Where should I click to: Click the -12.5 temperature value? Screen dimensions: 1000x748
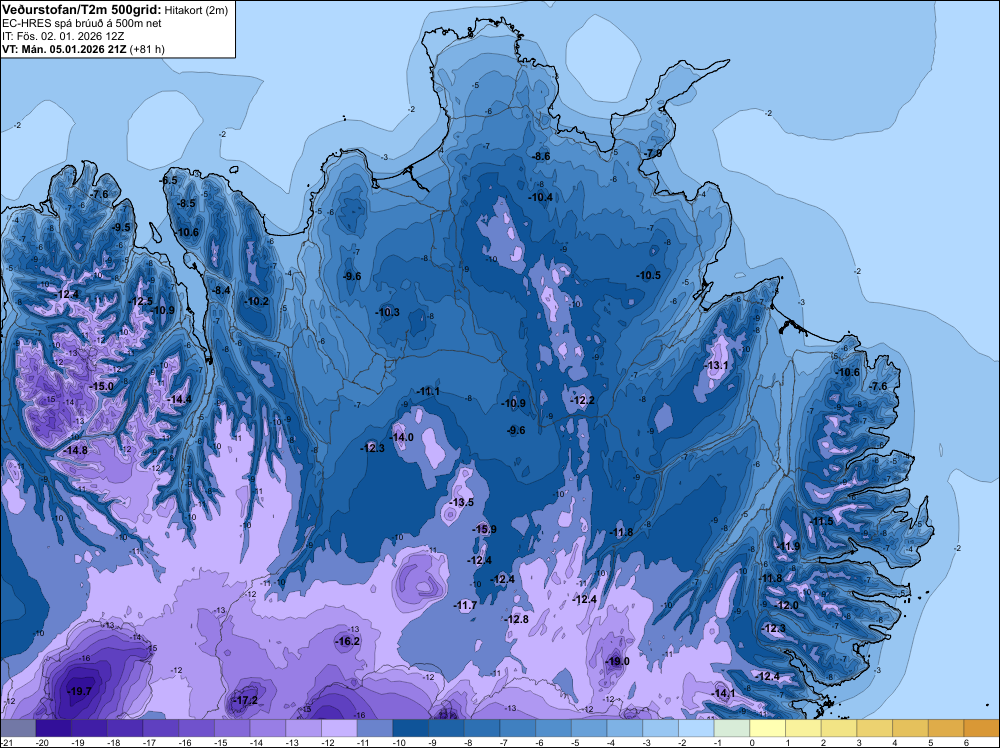[140, 302]
